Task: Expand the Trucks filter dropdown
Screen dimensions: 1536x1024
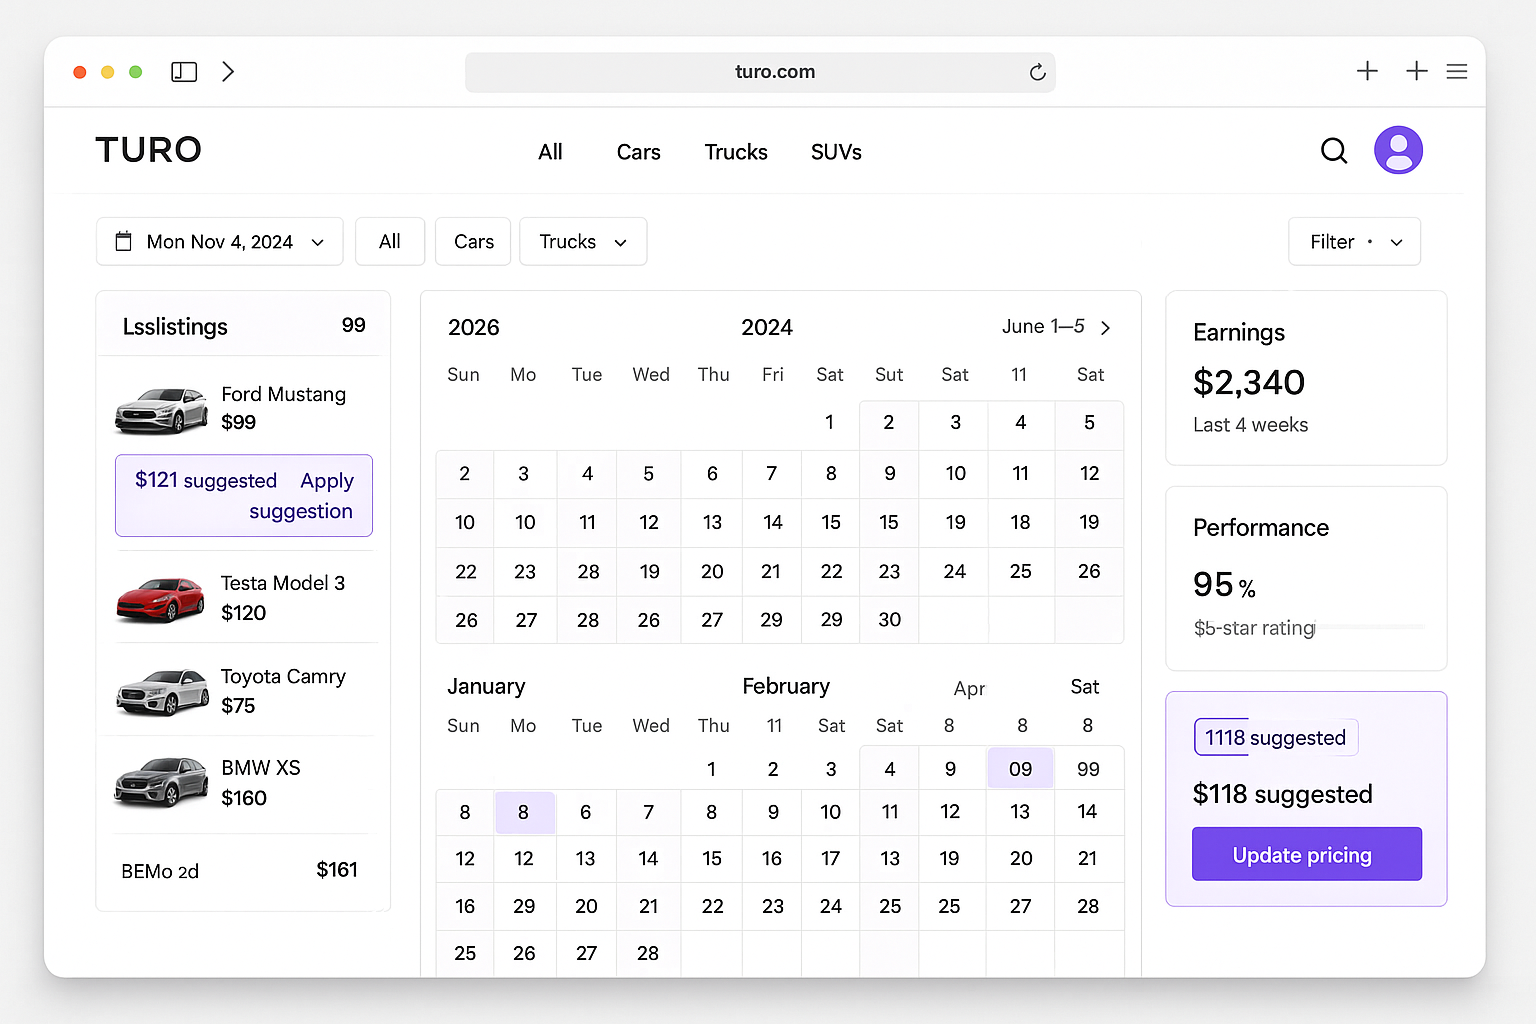Action: 583,241
